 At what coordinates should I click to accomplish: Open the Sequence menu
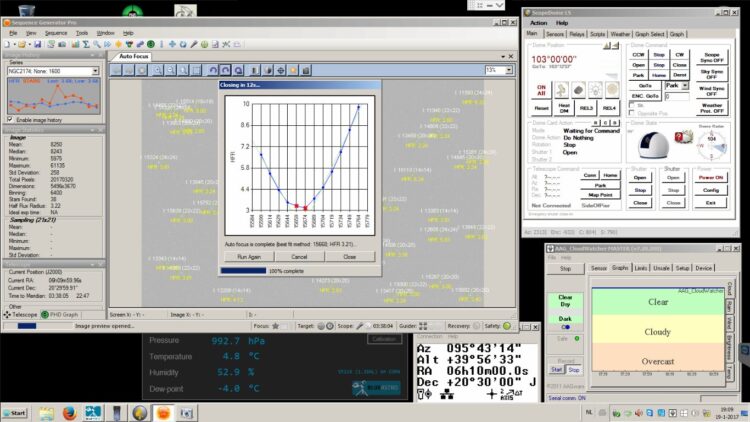[x=56, y=33]
